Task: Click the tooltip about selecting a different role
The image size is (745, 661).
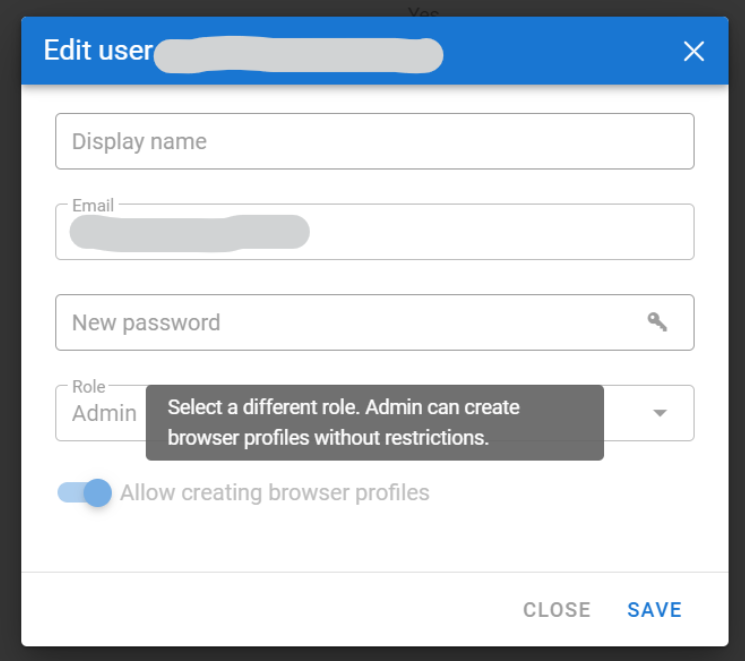Action: point(374,422)
